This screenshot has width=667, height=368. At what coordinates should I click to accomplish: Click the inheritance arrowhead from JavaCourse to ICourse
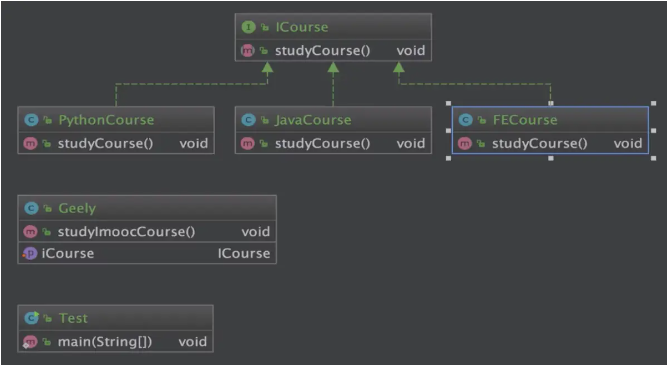pyautogui.click(x=333, y=67)
